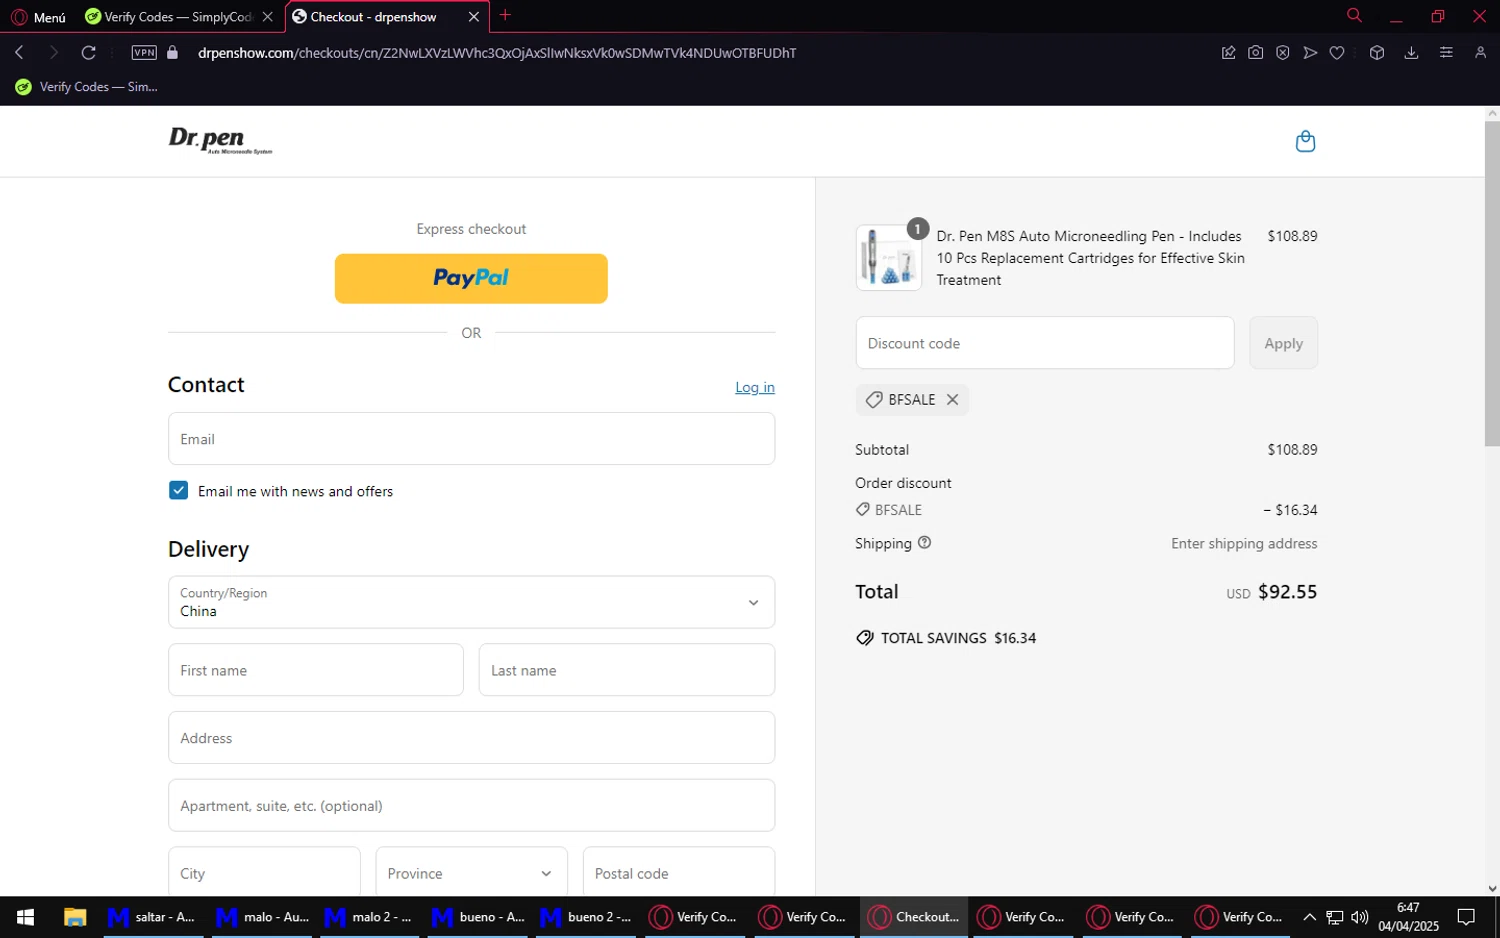Go back with the browser back arrow
The height and width of the screenshot is (938, 1500).
click(x=19, y=52)
